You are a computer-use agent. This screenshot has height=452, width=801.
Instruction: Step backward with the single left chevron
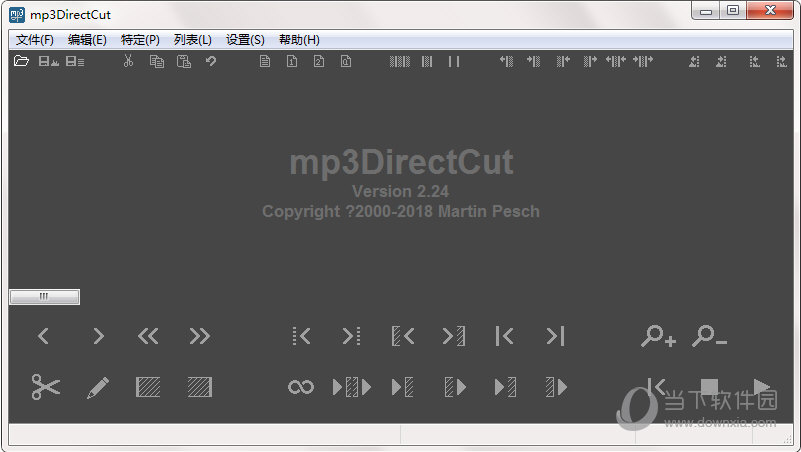point(43,336)
